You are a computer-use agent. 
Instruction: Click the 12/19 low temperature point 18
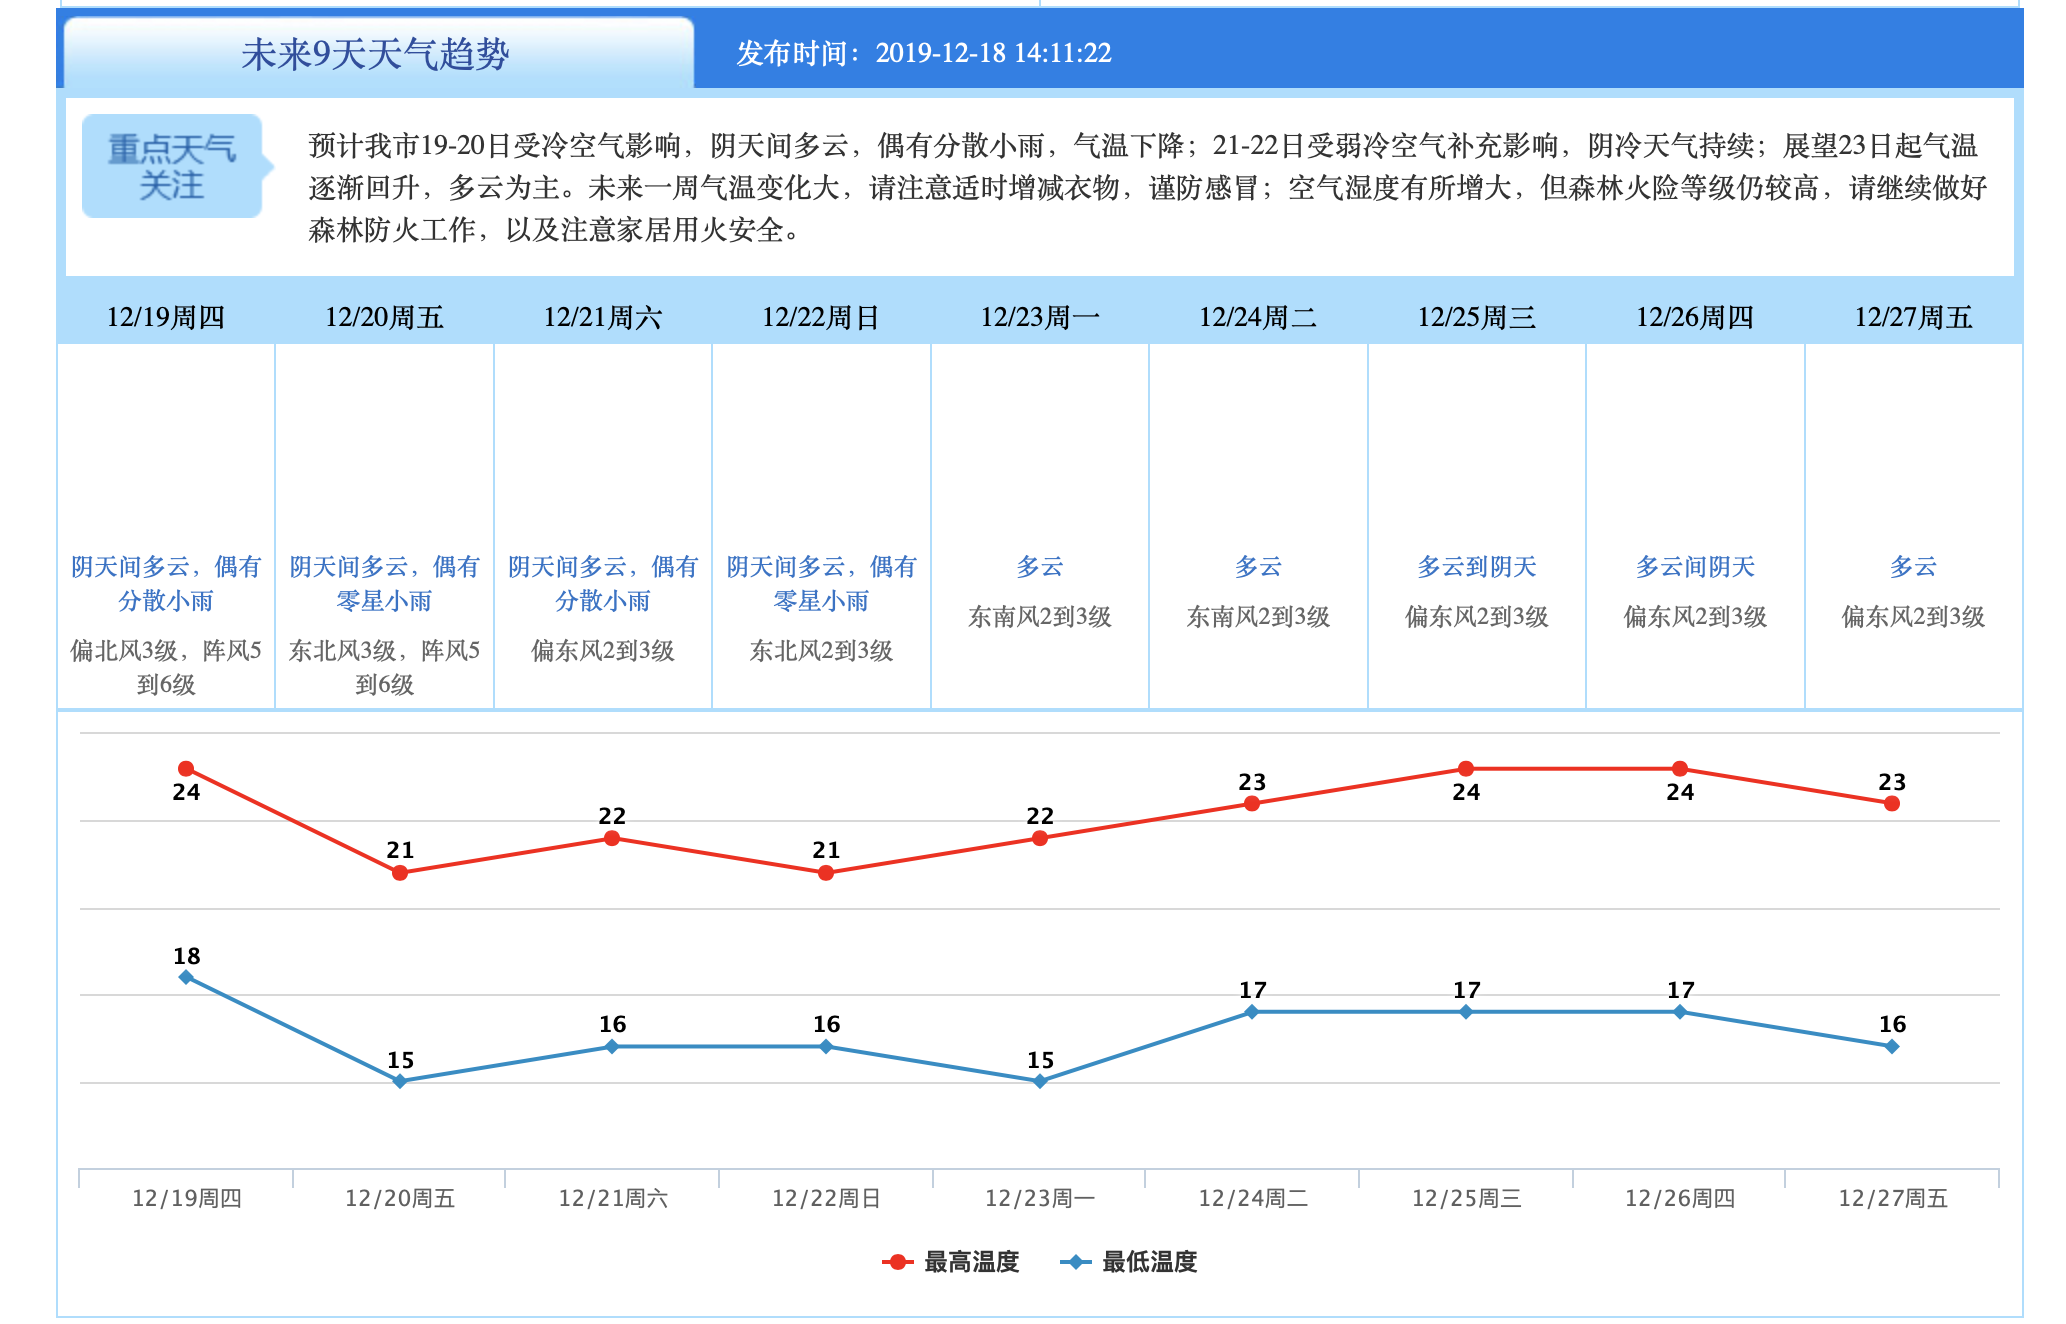point(186,977)
